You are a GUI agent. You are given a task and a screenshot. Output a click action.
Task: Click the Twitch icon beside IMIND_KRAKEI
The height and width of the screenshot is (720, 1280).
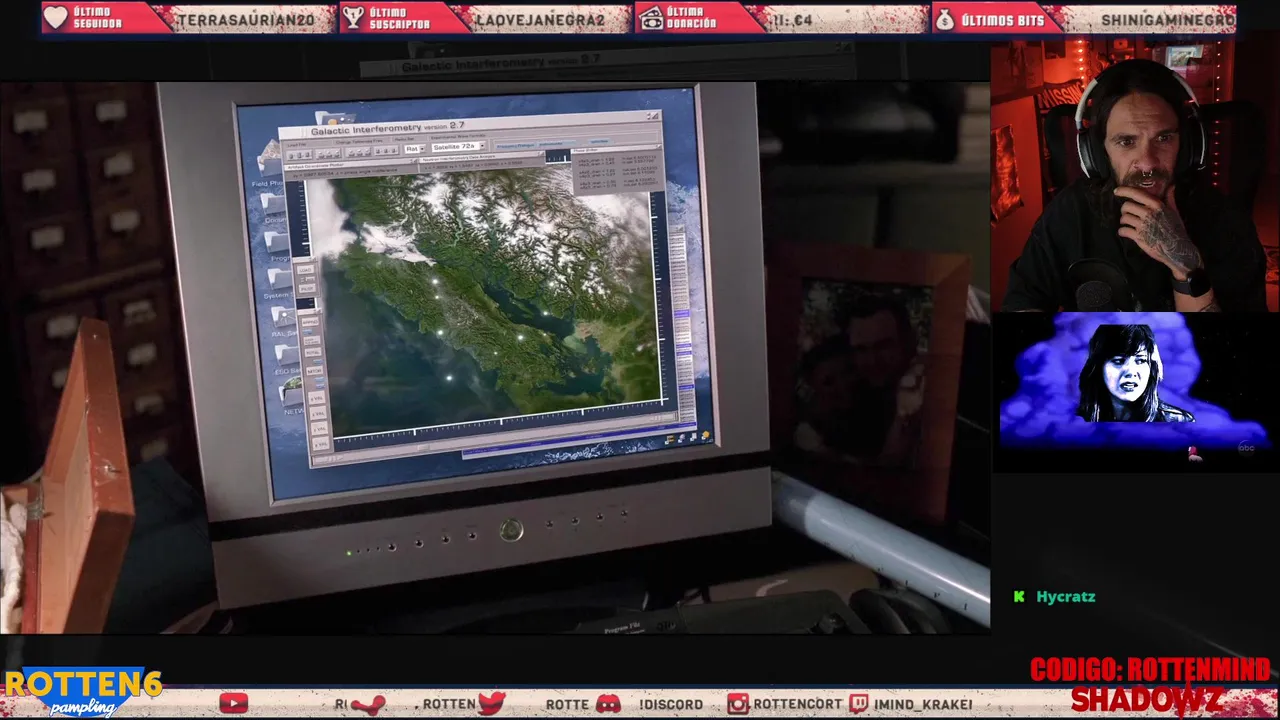pyautogui.click(x=858, y=704)
